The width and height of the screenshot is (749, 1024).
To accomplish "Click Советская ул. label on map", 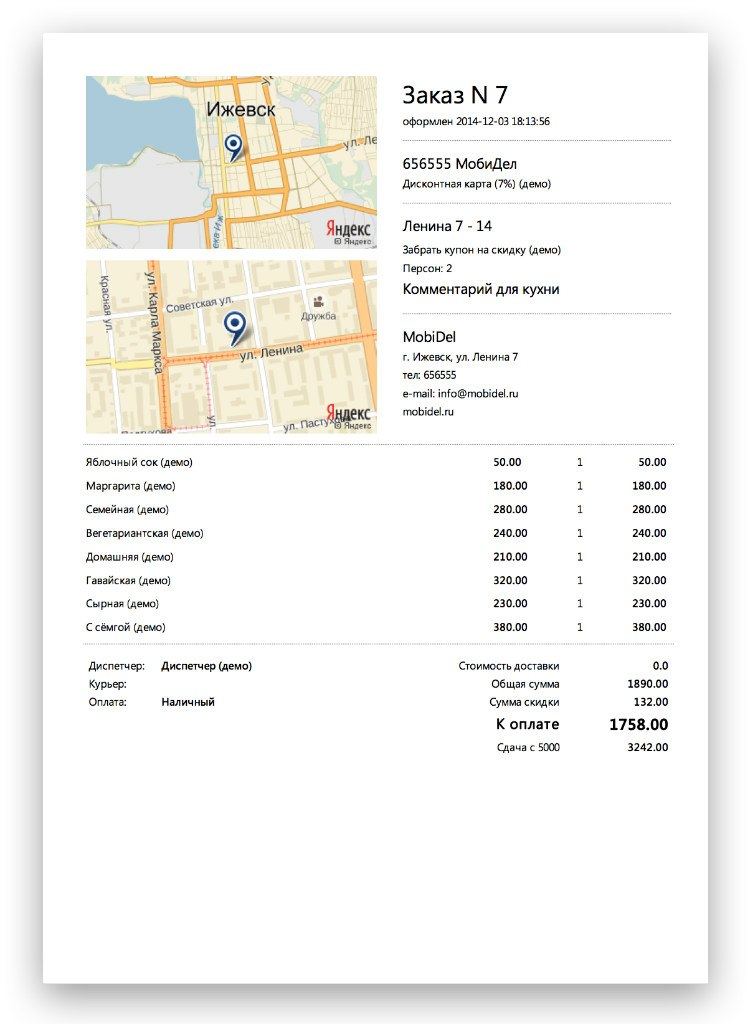I will click(x=200, y=304).
